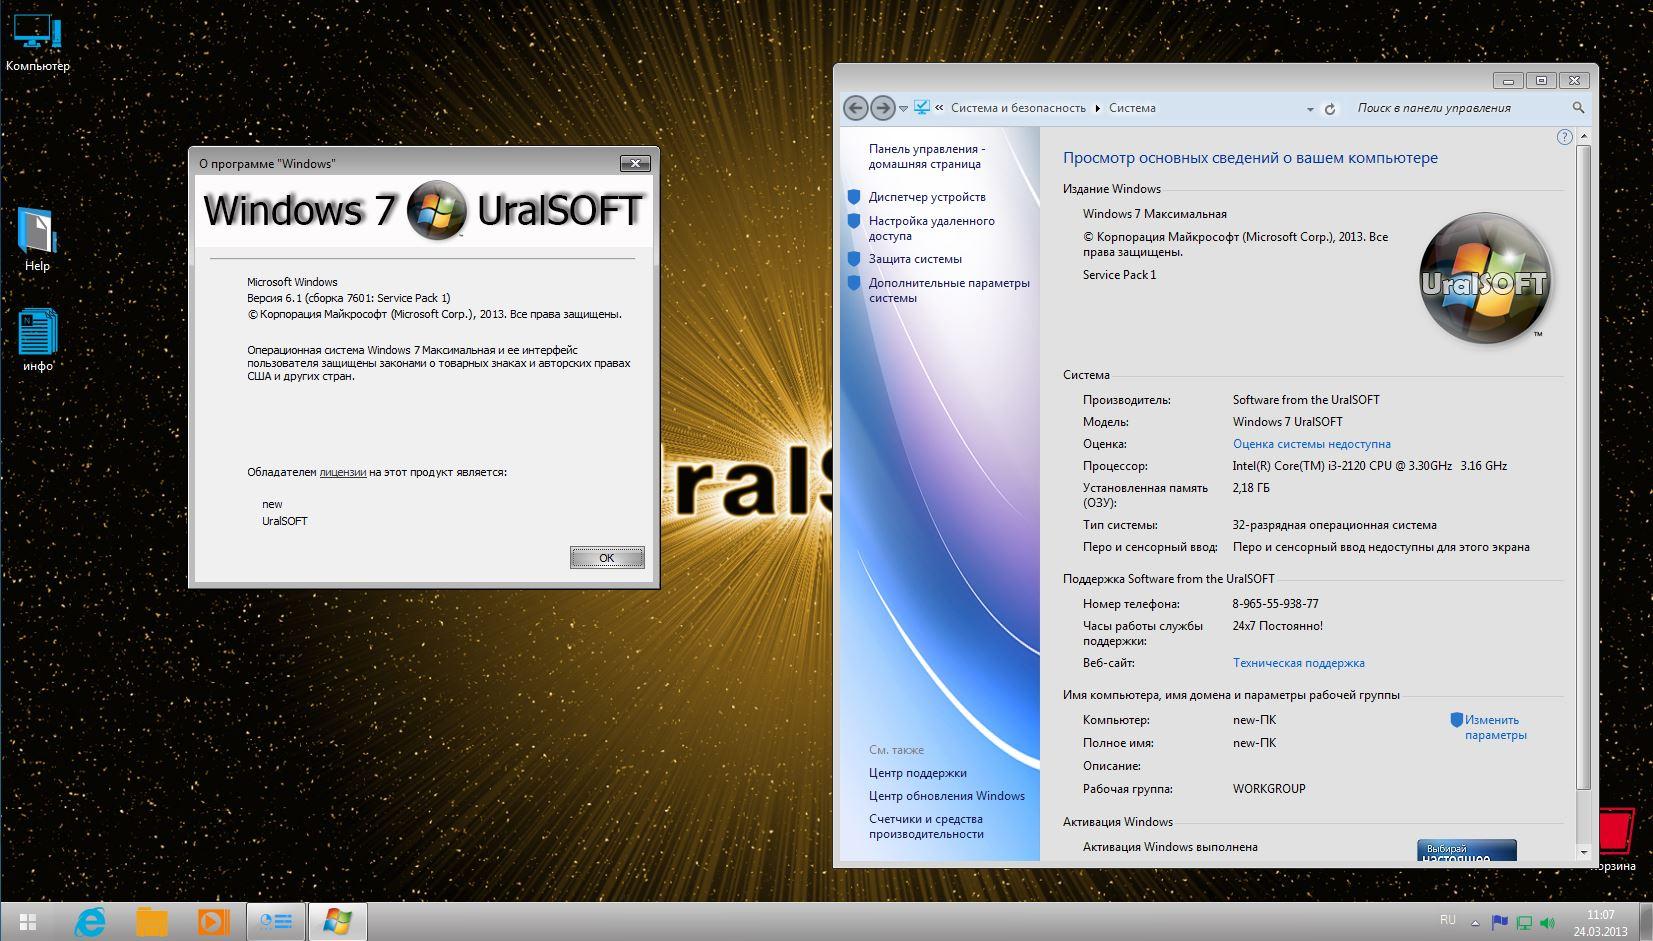The height and width of the screenshot is (941, 1653).
Task: Open the file explorer folder taskbar icon
Action: [152, 921]
